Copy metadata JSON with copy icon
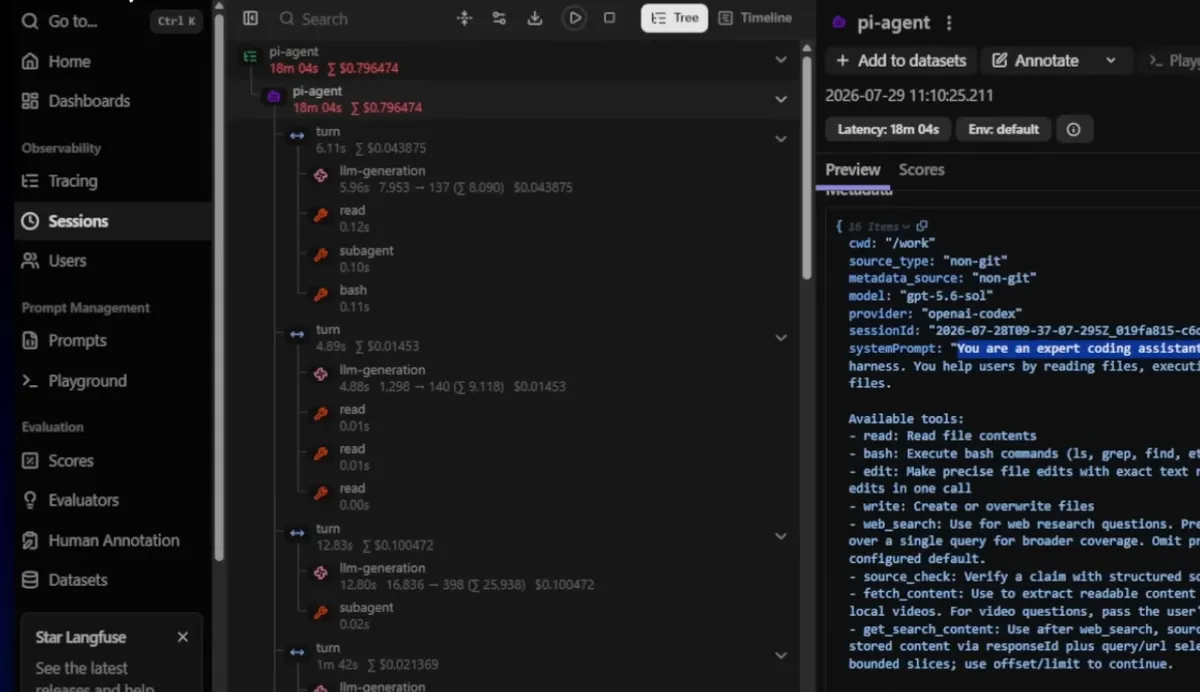The width and height of the screenshot is (1200, 692). (x=923, y=227)
